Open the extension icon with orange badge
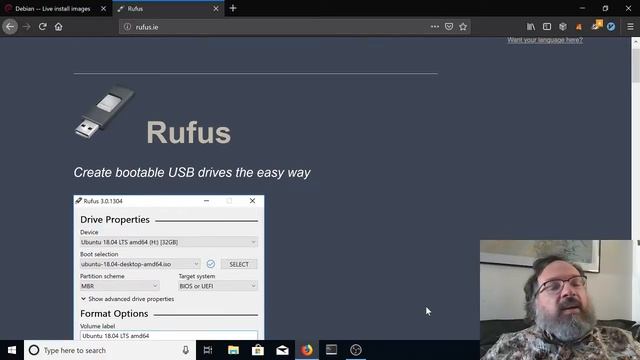Screen dimensions: 640x360 (x=597, y=25)
